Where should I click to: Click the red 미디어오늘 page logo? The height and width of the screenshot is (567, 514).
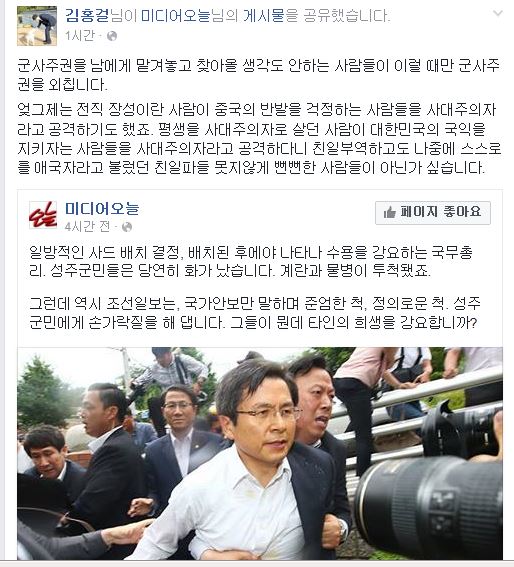coord(43,215)
